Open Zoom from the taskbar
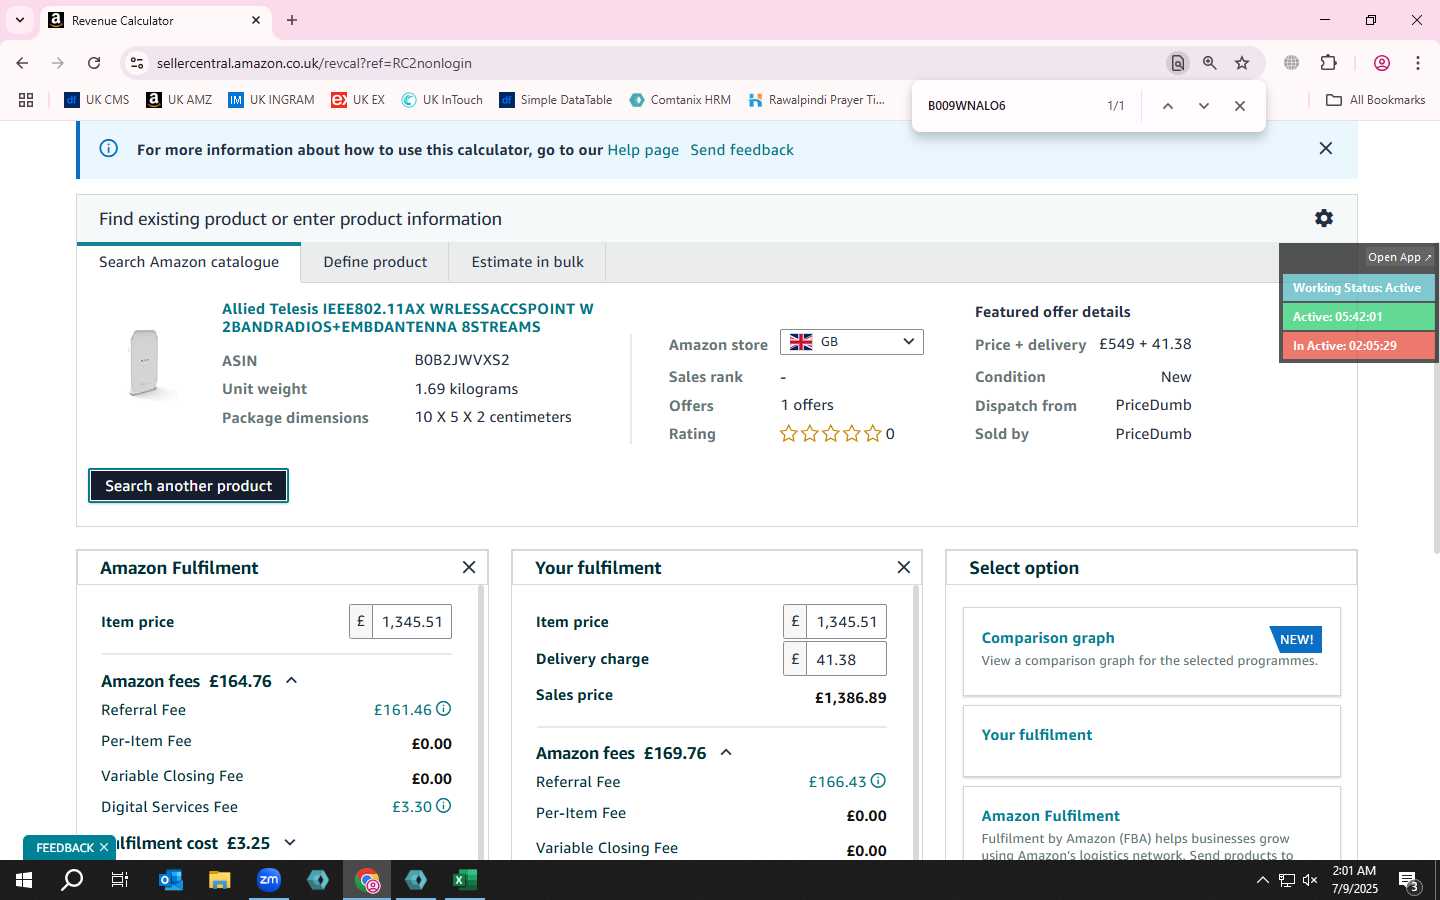1440x900 pixels. (x=269, y=880)
